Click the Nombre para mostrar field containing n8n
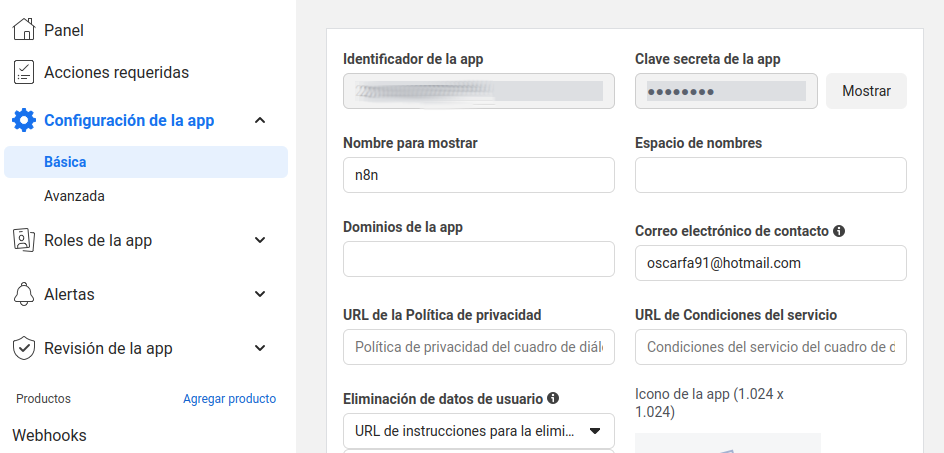 pyautogui.click(x=479, y=175)
